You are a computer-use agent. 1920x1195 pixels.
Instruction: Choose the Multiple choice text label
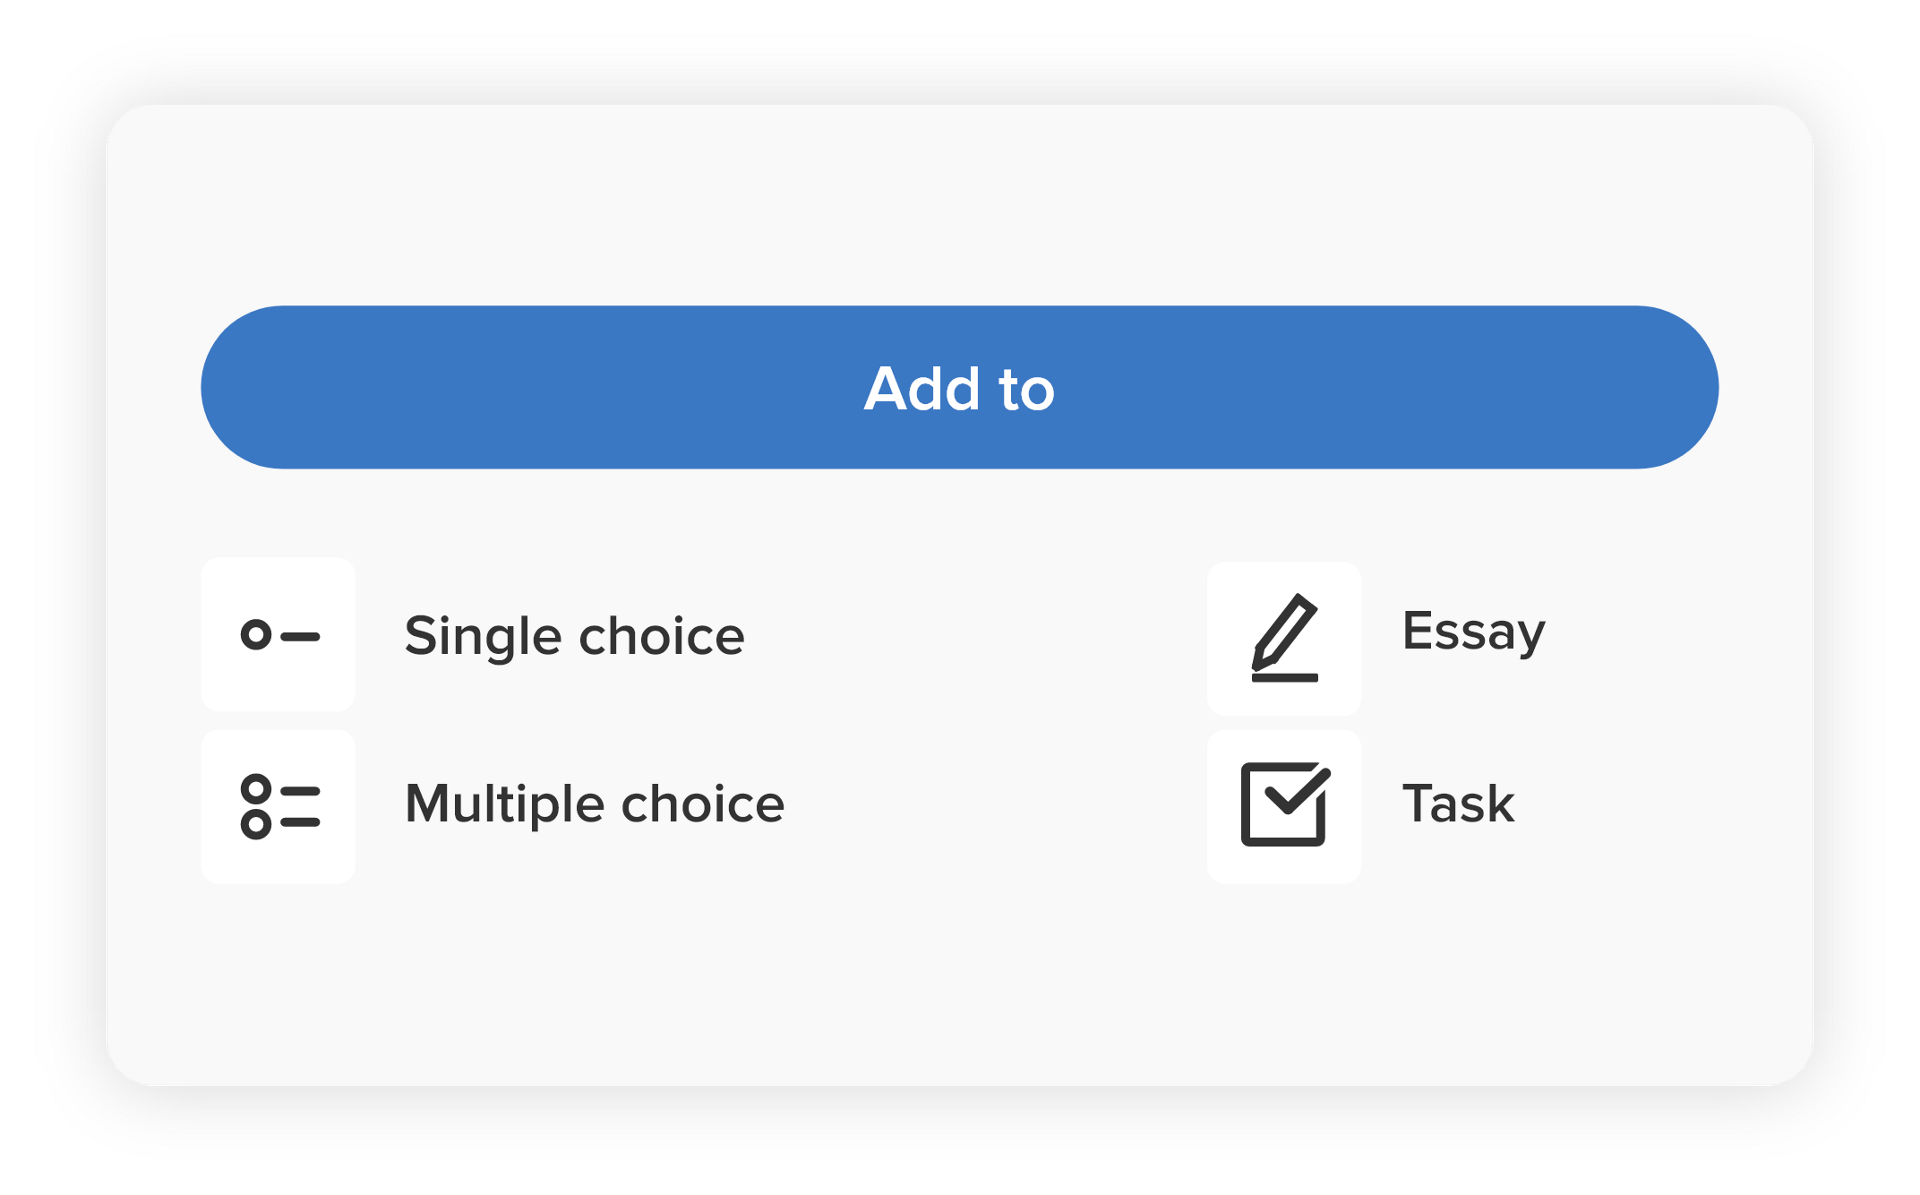tap(594, 804)
